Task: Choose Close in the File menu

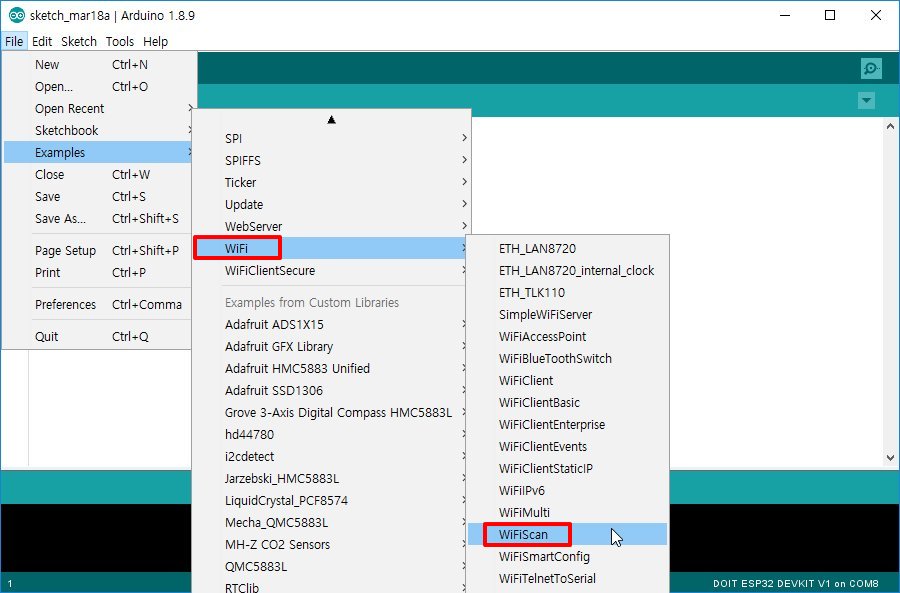Action: (99, 175)
